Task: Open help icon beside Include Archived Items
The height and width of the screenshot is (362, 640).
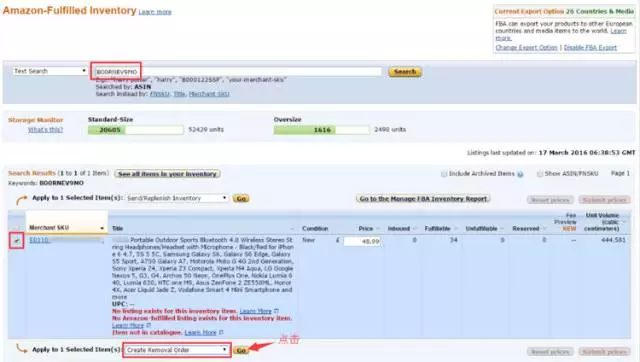Action: coord(520,174)
